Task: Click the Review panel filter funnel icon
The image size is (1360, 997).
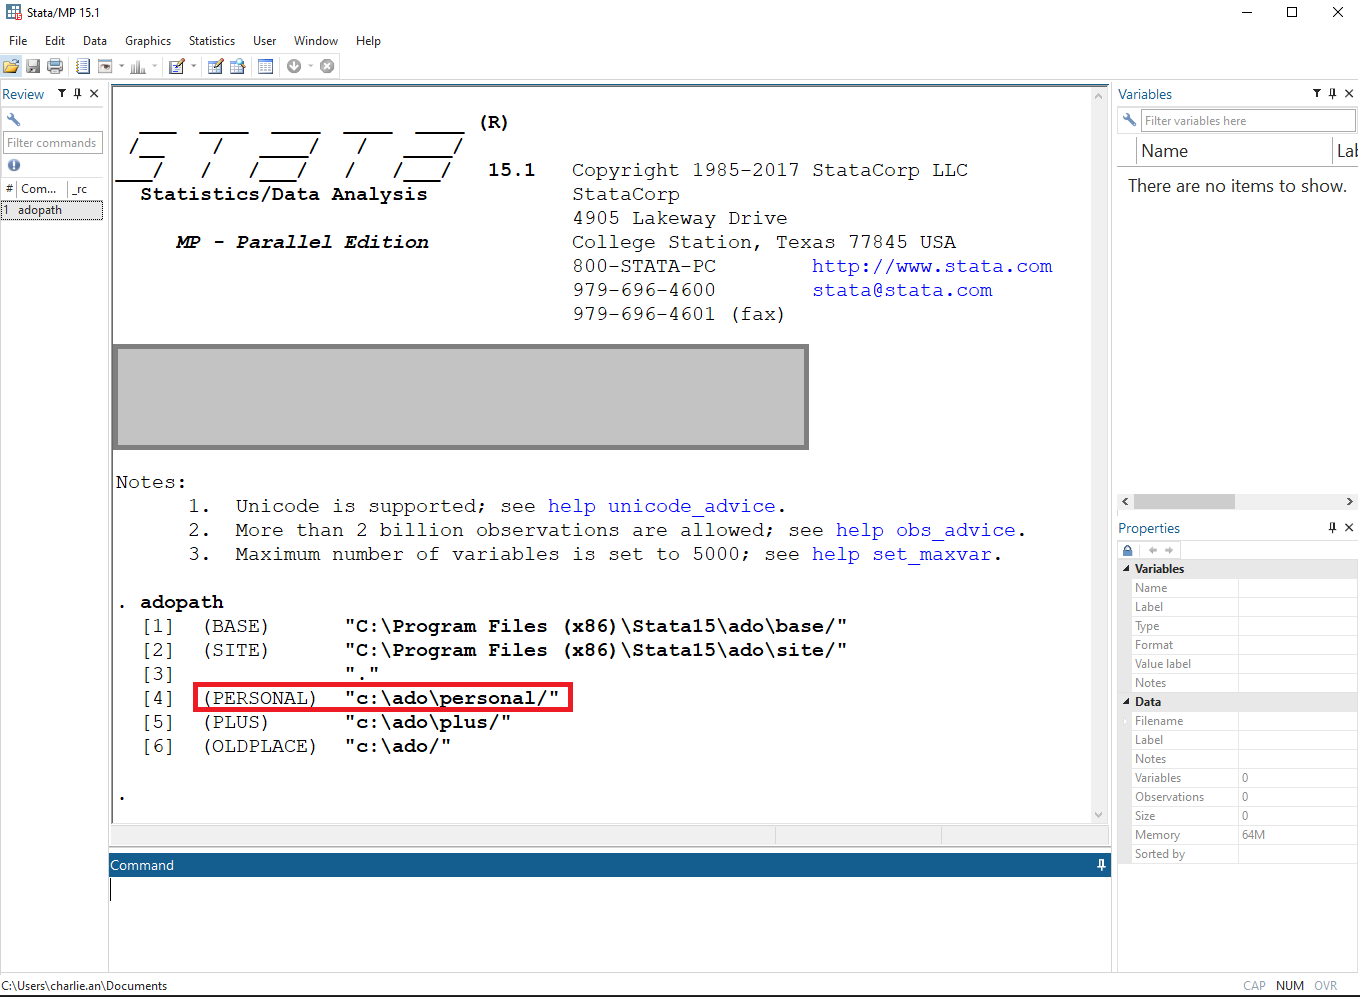Action: point(61,93)
